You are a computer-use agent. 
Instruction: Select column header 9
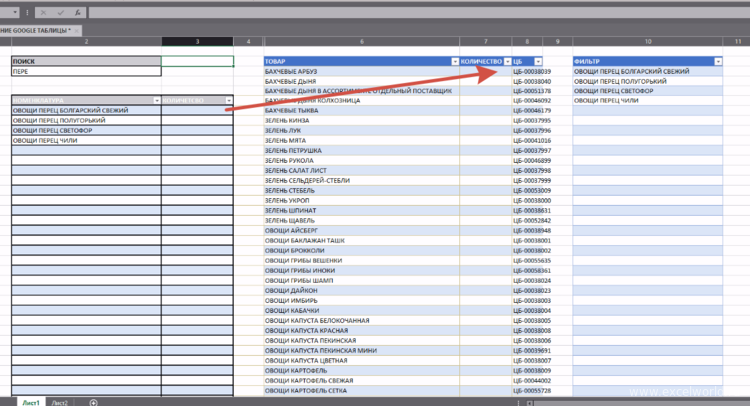(557, 42)
